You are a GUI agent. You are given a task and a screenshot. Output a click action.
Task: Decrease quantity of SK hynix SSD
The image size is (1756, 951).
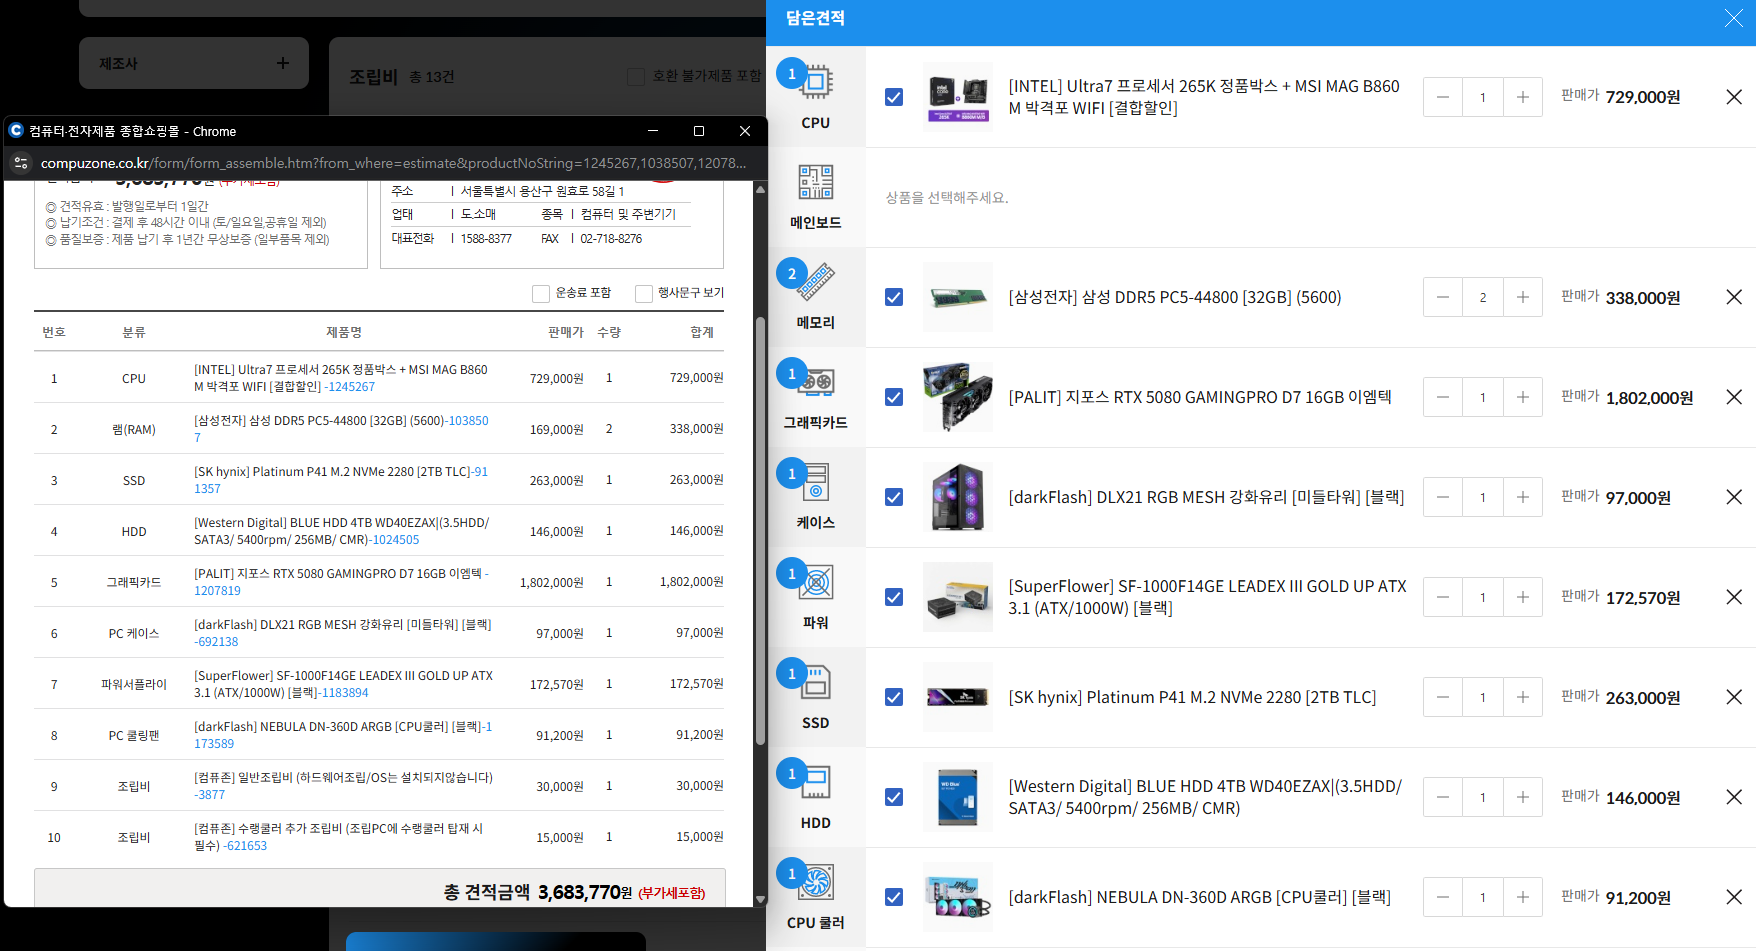1443,697
